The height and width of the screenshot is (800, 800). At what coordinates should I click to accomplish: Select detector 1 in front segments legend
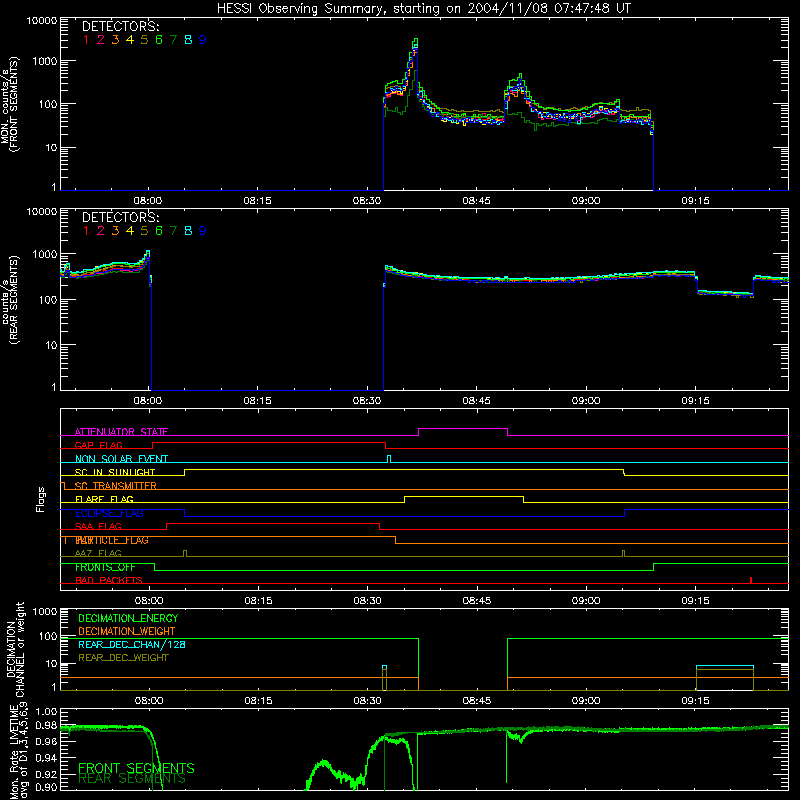[x=86, y=39]
